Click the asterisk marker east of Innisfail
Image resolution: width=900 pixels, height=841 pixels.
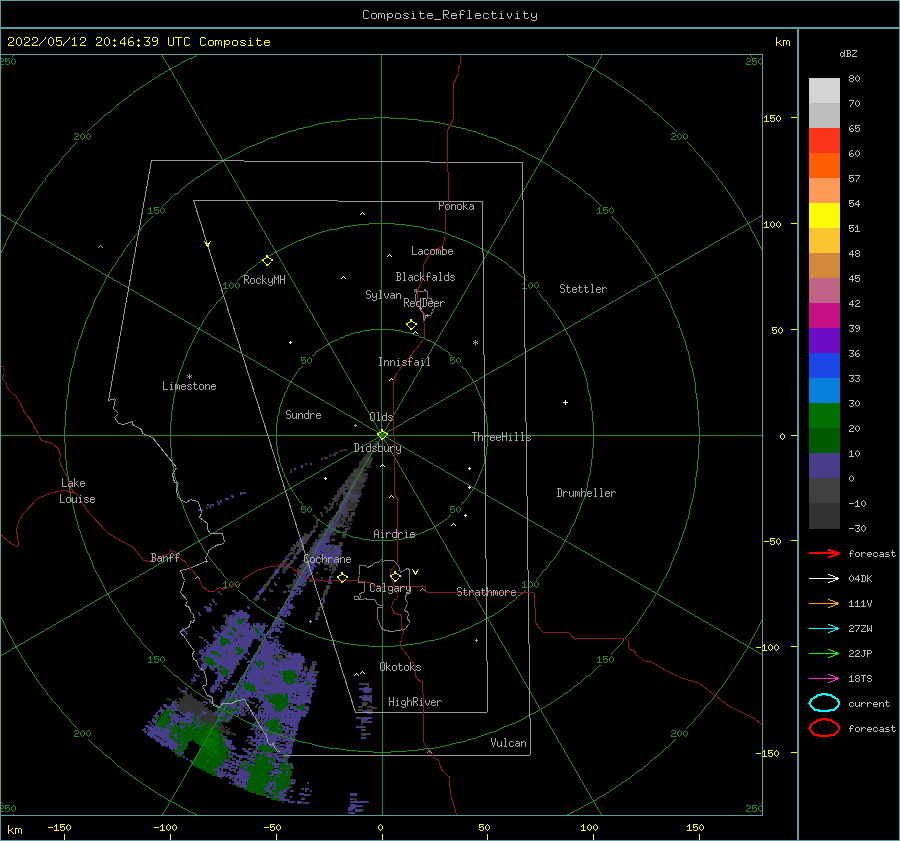coord(475,343)
